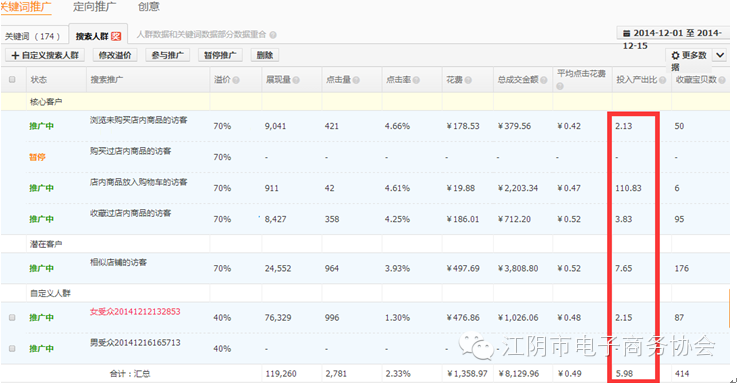The height and width of the screenshot is (383, 739).
Task: Sort by 展现量 column header
Action: pos(278,80)
